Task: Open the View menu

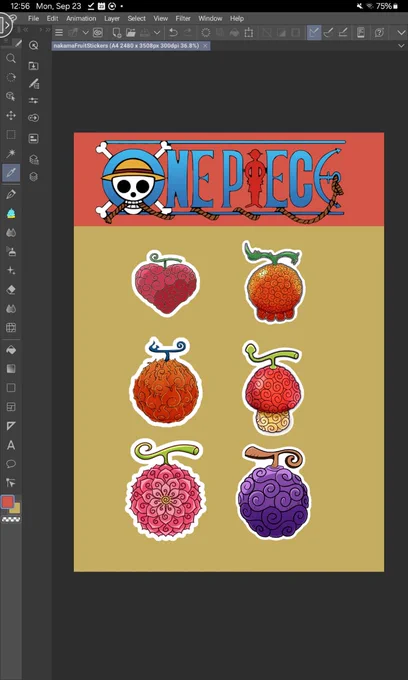Action: 160,19
